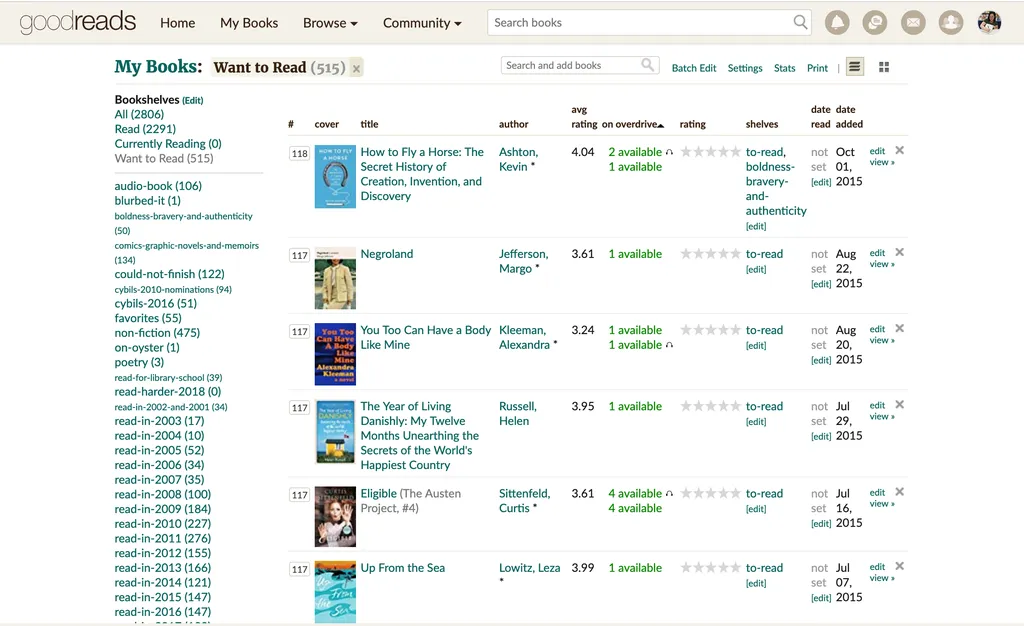Edit shelves for Negroland row

click(756, 269)
